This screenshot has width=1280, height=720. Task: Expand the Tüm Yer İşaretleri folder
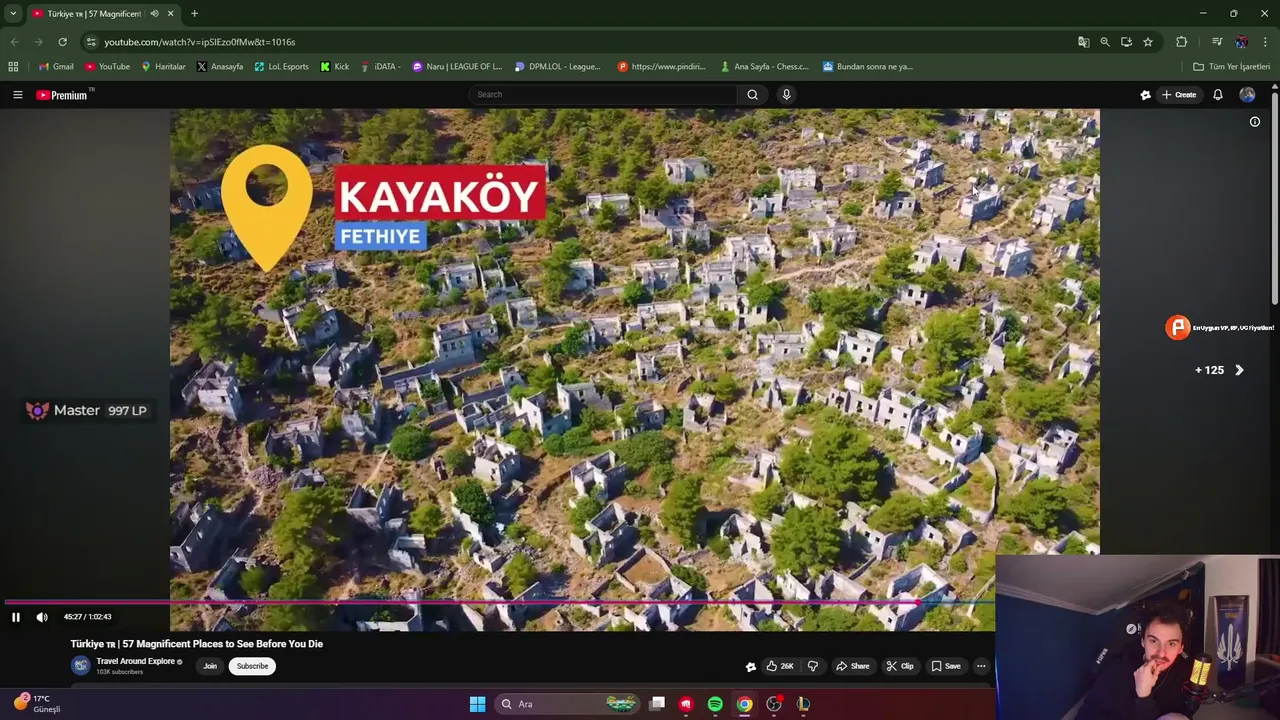(1232, 67)
